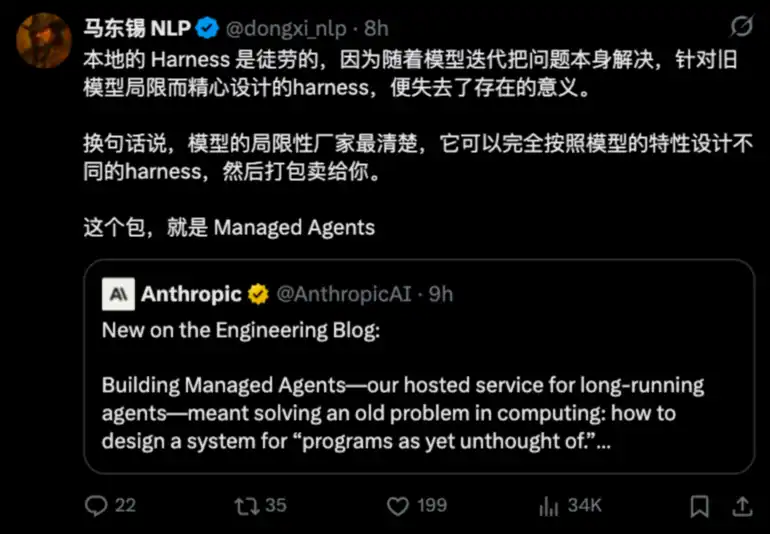770x534 pixels.
Task: Click the Grok icon at top right
Action: coord(741,27)
